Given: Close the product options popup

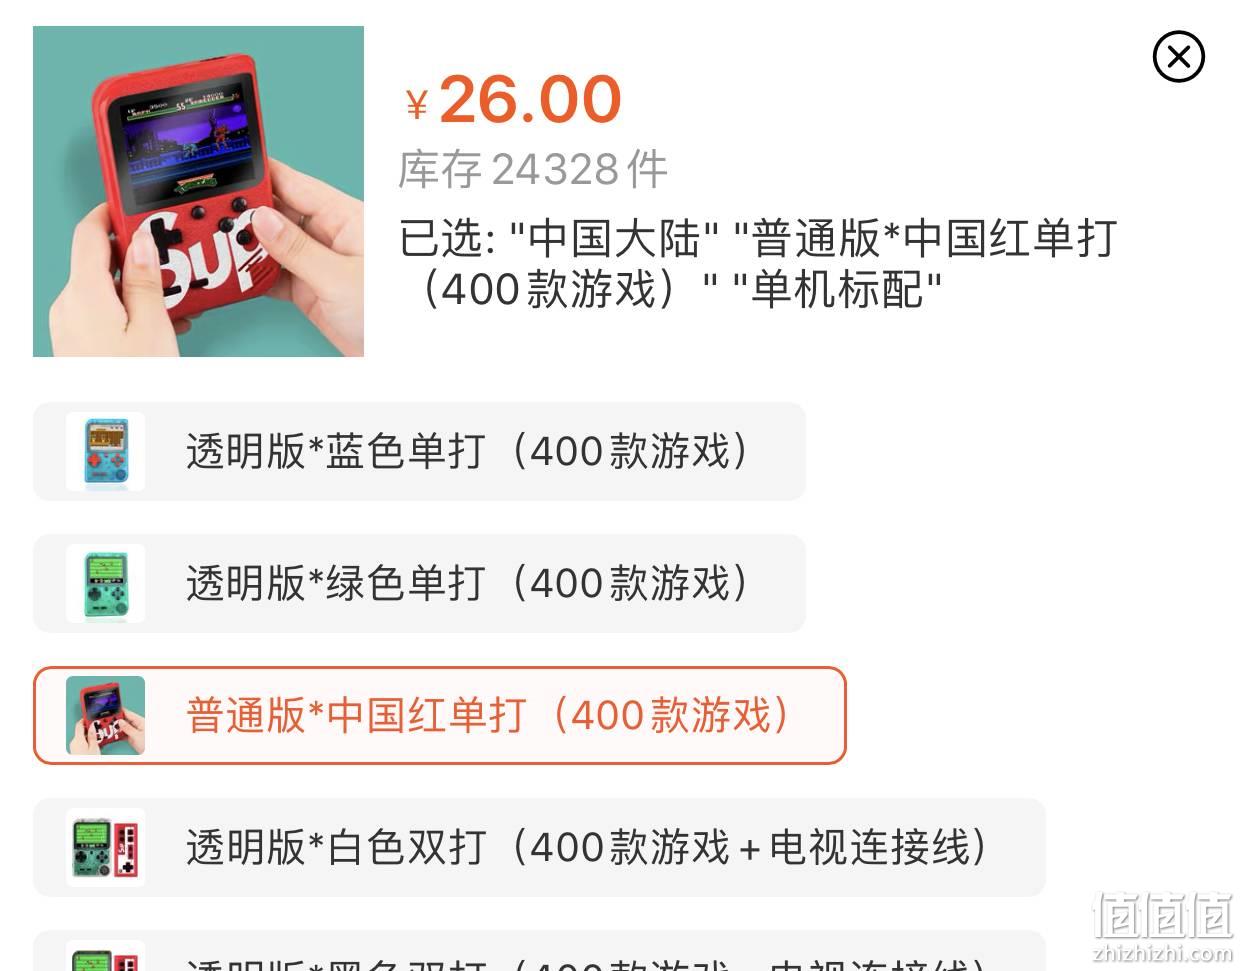Looking at the screenshot, I should click(1178, 56).
